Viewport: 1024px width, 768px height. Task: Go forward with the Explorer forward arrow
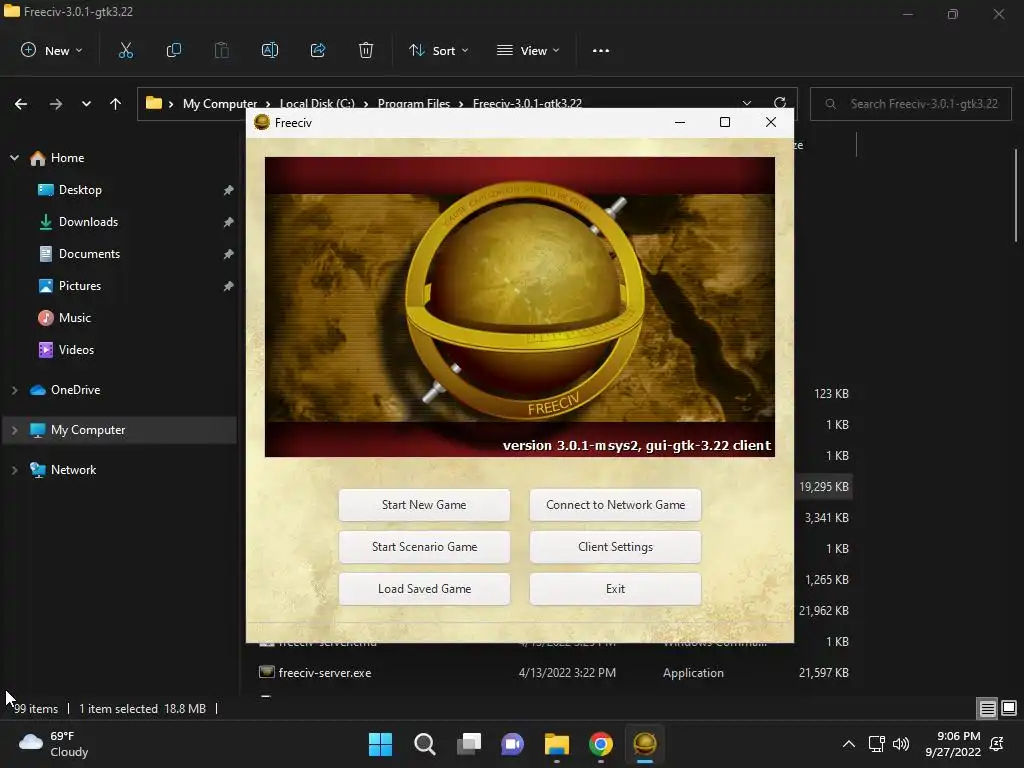coord(56,104)
